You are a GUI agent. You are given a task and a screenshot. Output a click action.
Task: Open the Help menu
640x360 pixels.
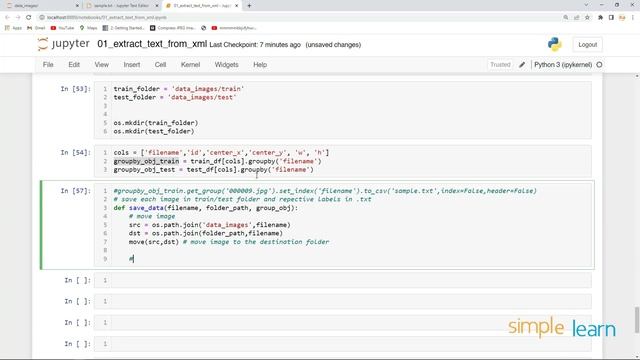260,65
